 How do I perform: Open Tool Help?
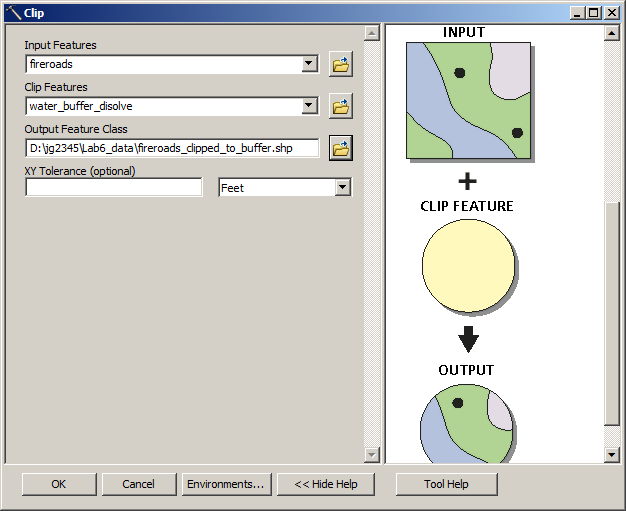click(444, 484)
